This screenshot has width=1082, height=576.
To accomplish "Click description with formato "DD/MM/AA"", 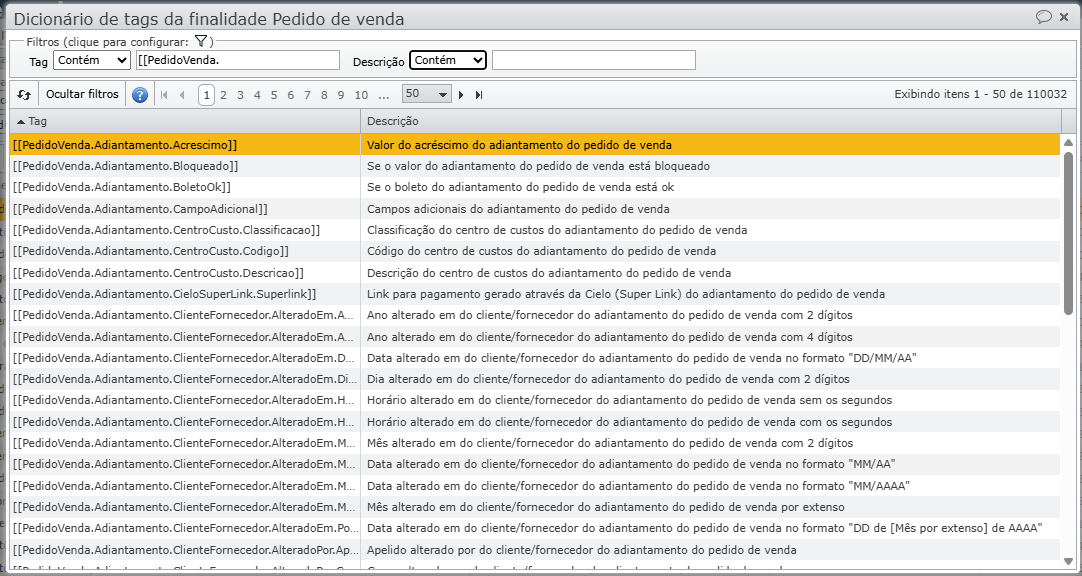I will point(642,358).
